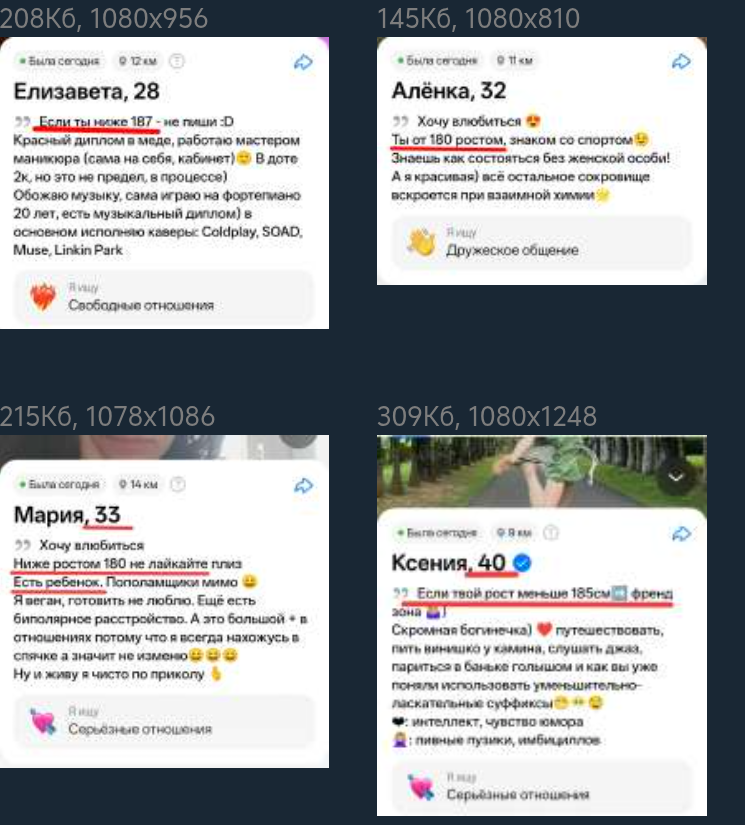This screenshot has height=825, width=745.
Task: Open the 1080x810 image thumbnail
Action: [x=542, y=161]
